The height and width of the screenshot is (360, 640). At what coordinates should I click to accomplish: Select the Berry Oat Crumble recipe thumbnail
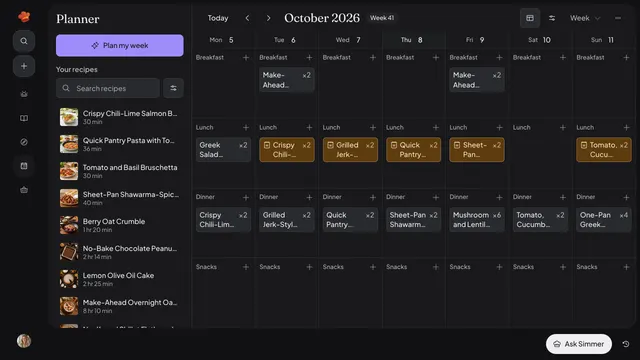[x=69, y=225]
